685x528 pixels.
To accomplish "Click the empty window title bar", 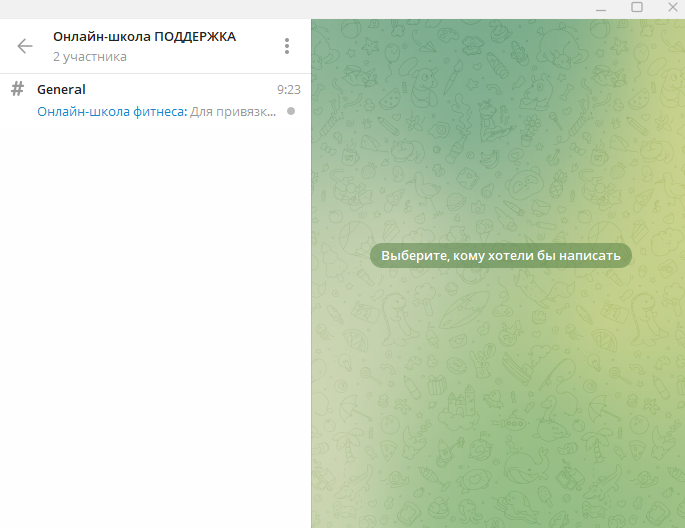I will tap(300, 8).
